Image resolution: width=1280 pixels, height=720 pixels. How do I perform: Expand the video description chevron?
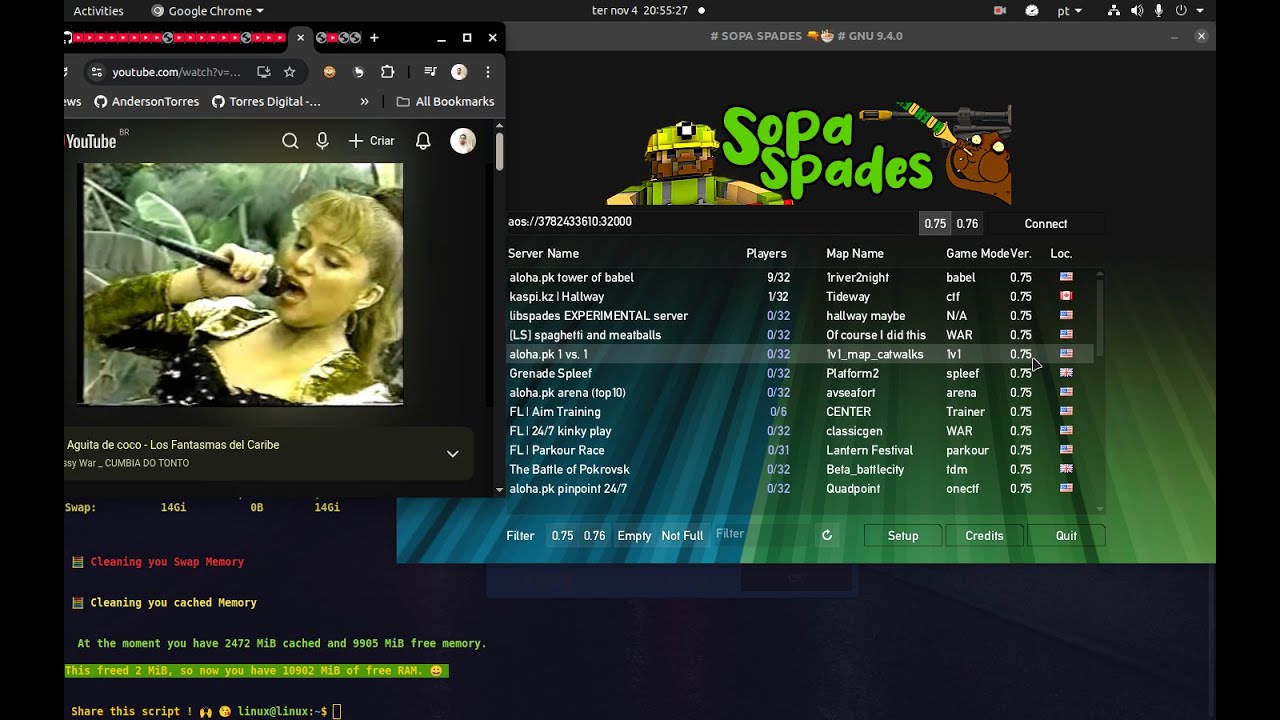pos(453,454)
